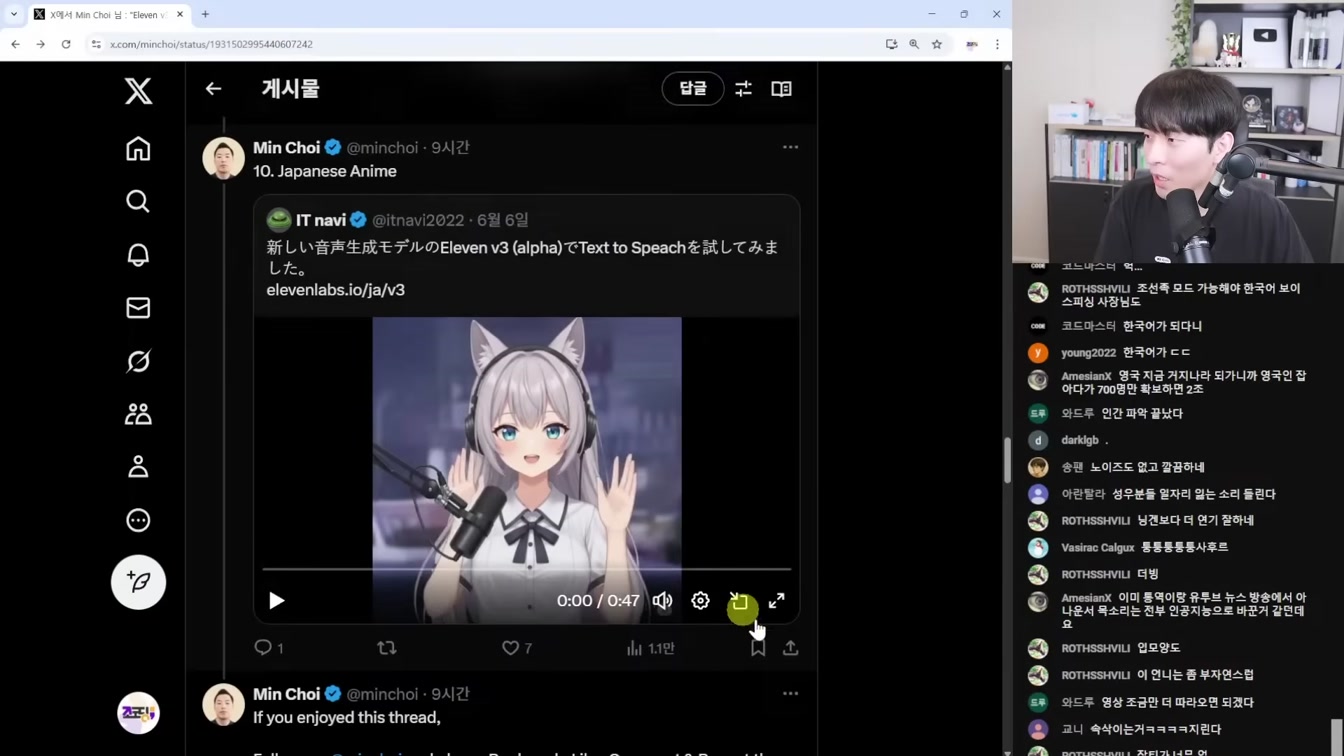The height and width of the screenshot is (756, 1344).
Task: Click the compose post feather button
Action: (x=138, y=582)
